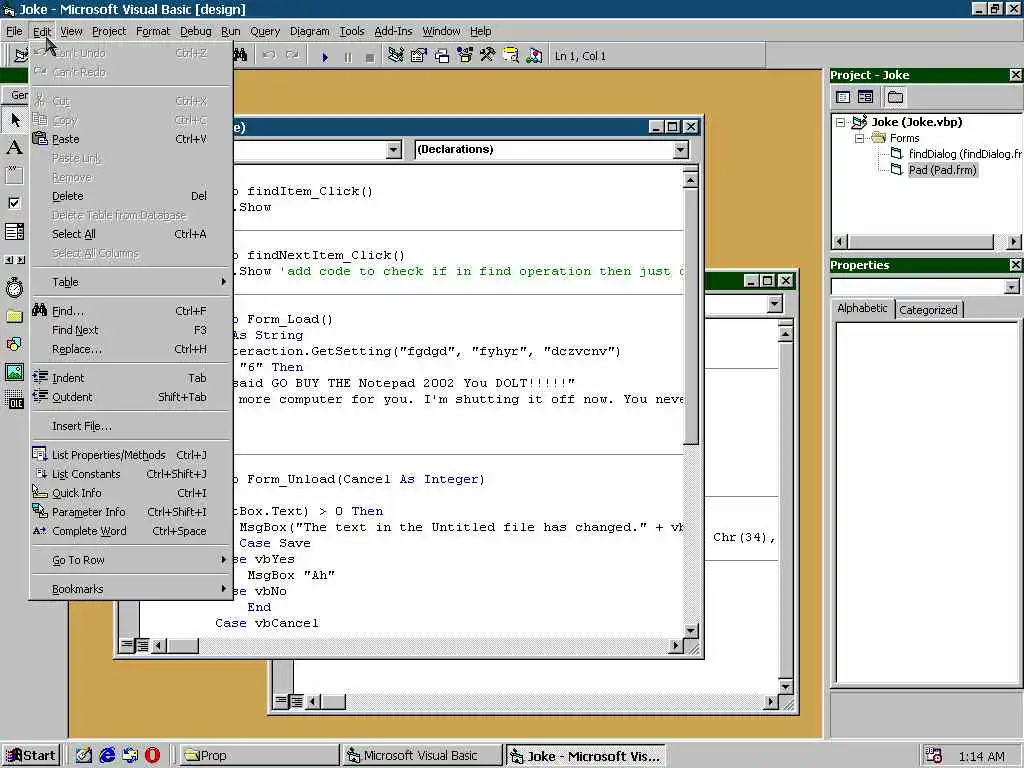Viewport: 1024px width, 768px height.
Task: Choose Indent from the Edit menu
Action: [131, 377]
